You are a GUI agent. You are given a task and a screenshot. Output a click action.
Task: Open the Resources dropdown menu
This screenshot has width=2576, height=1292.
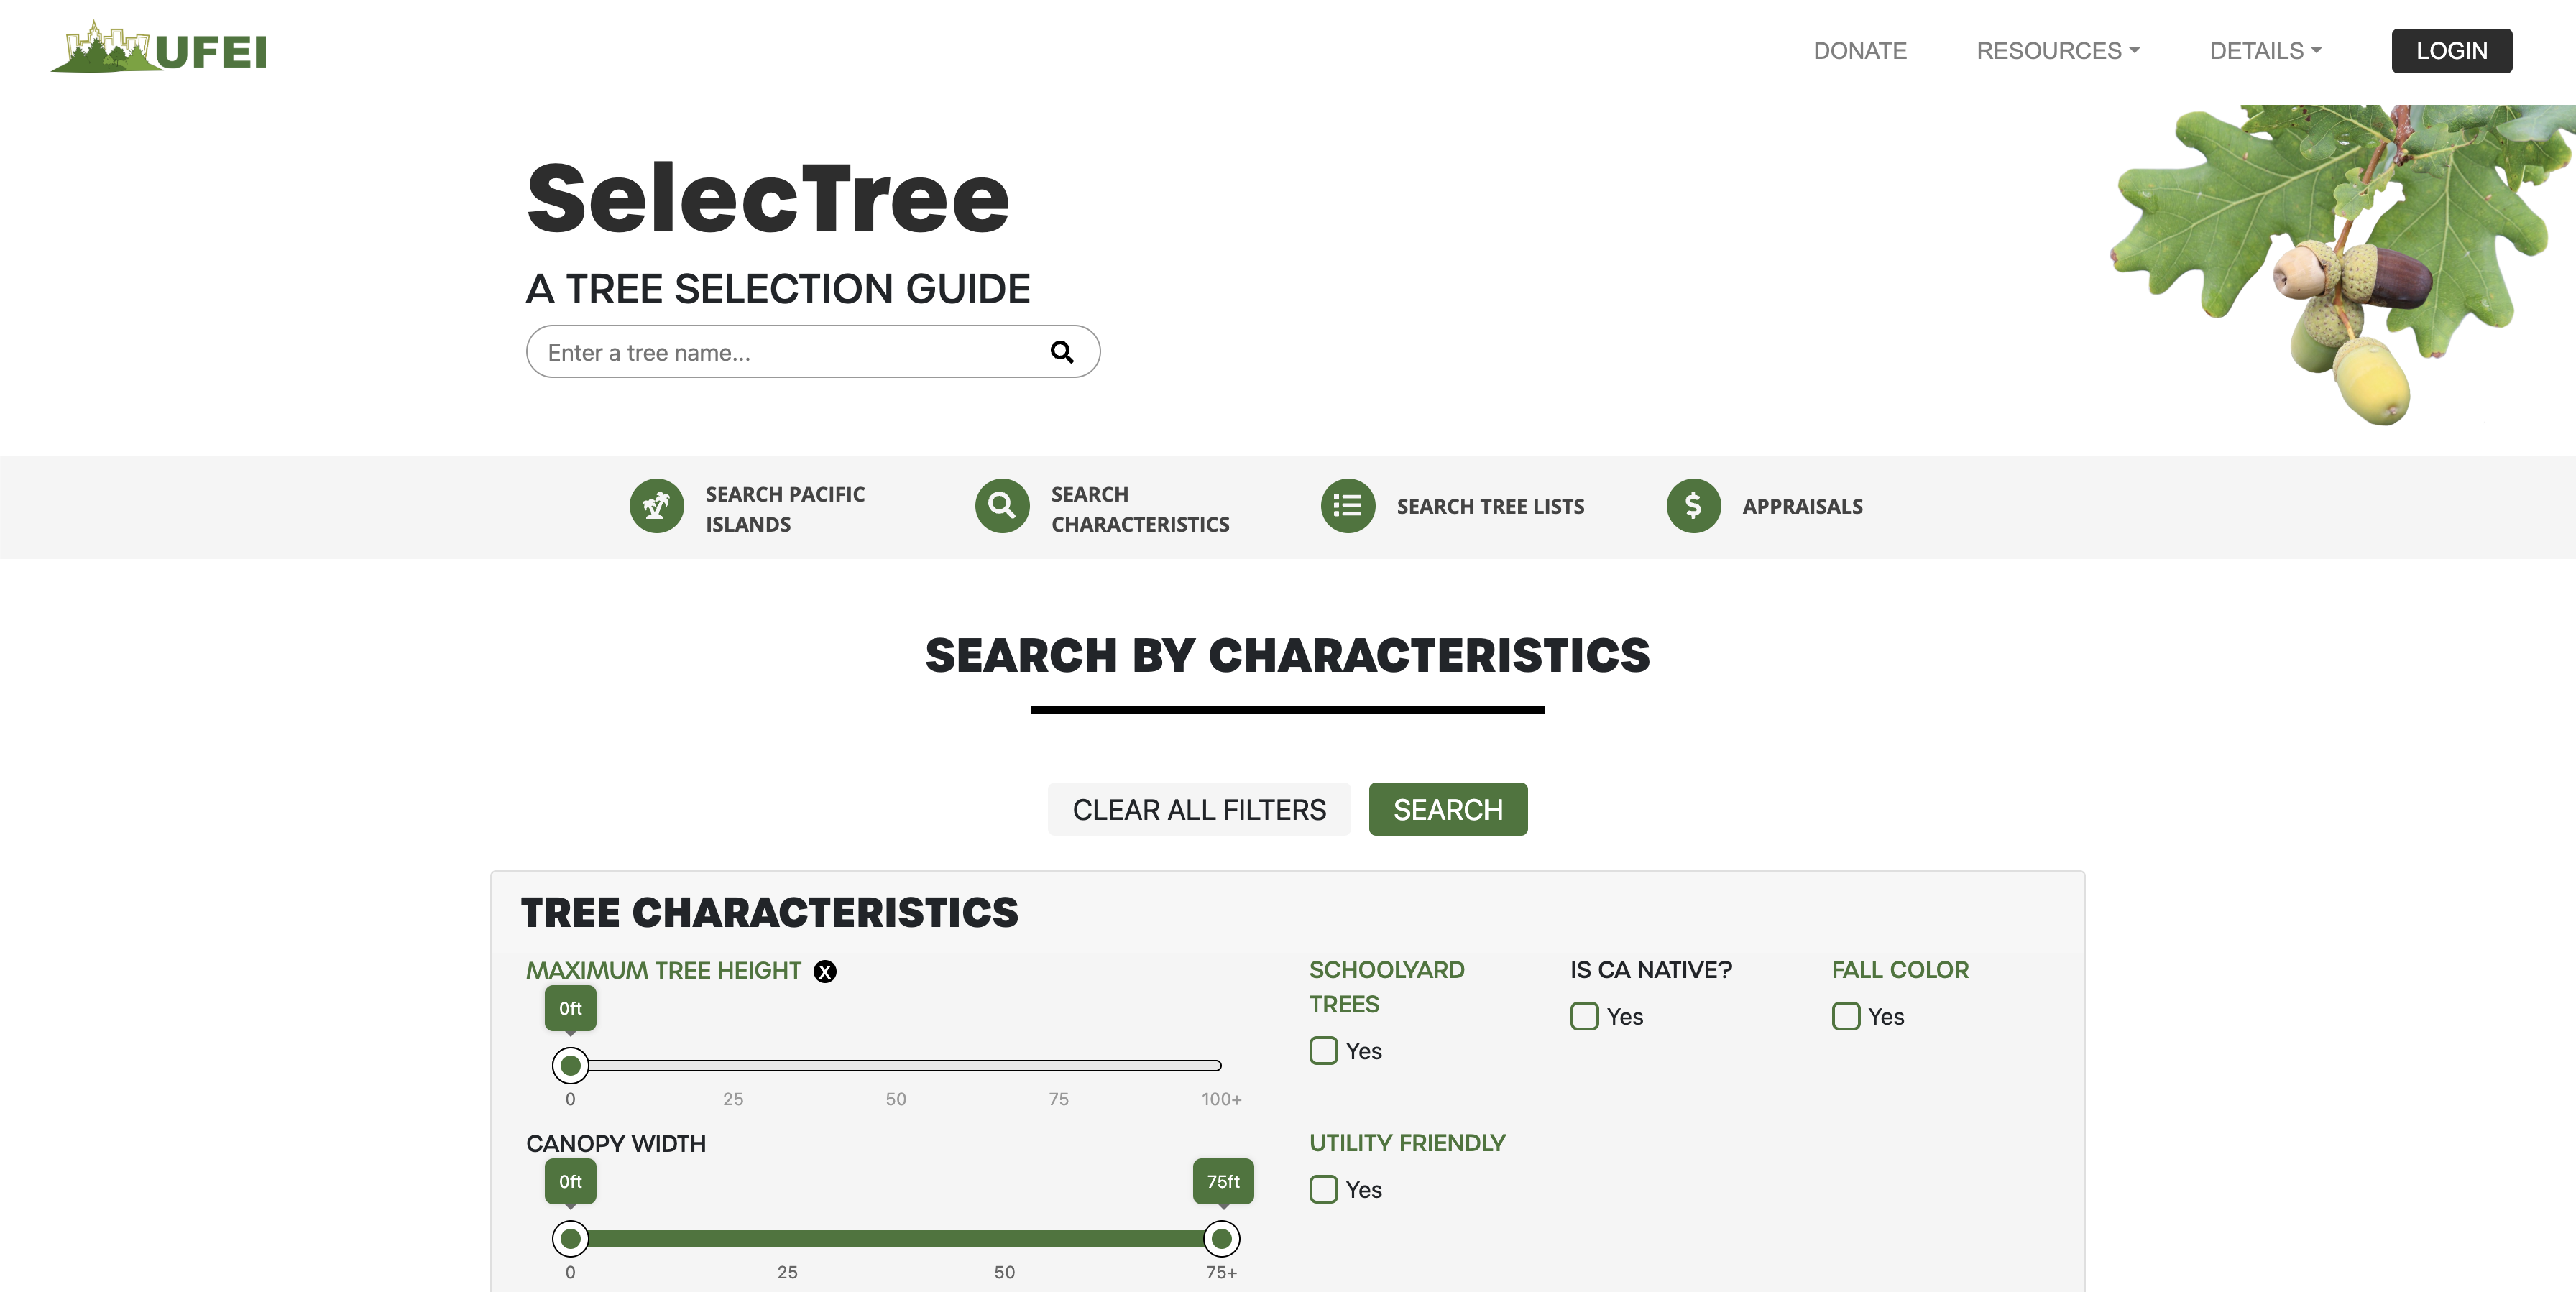[2058, 50]
